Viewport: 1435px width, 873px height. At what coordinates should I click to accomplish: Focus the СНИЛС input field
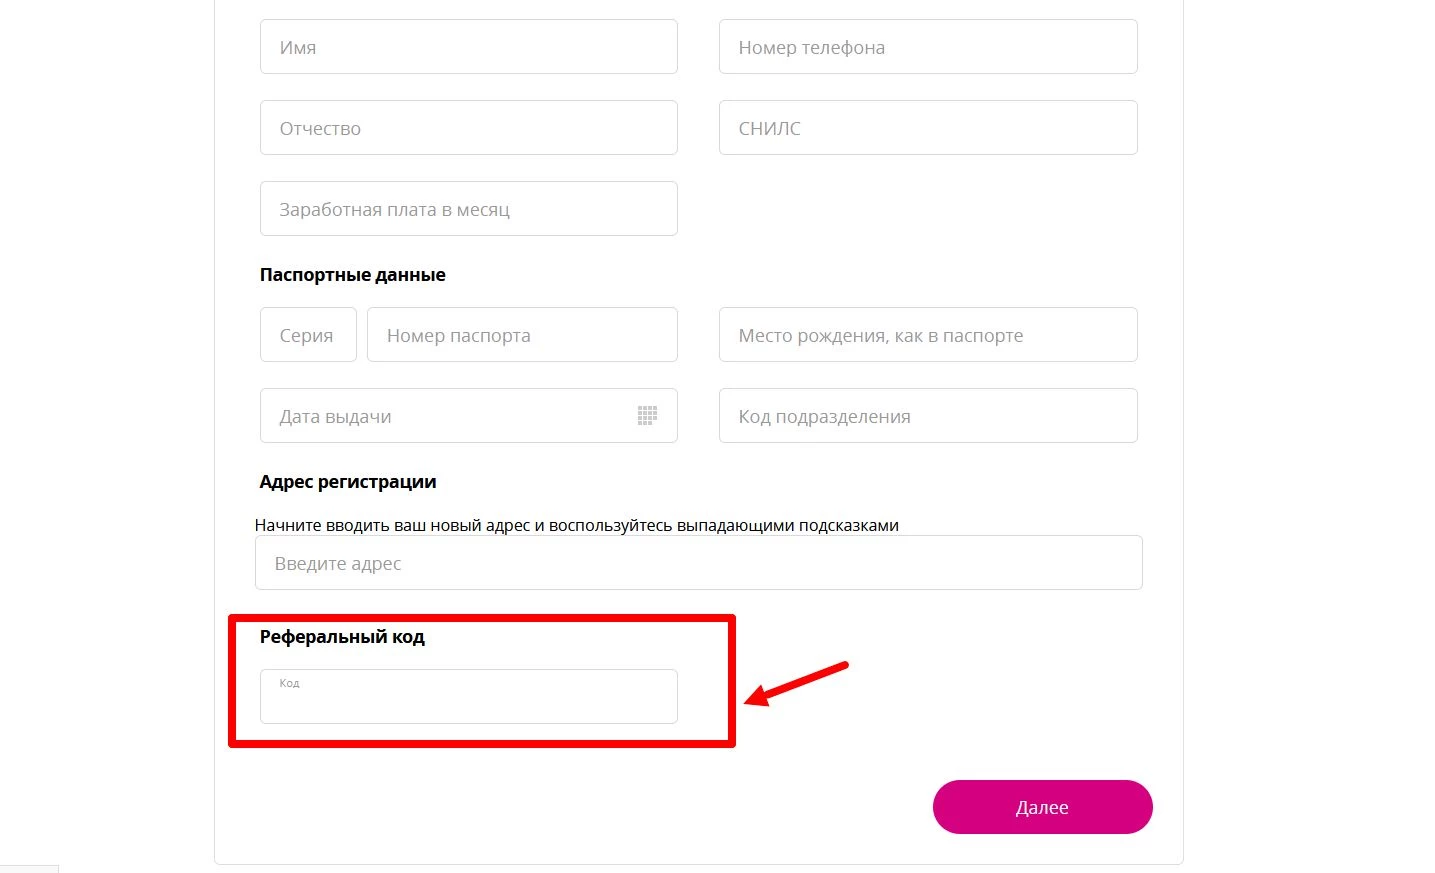927,128
